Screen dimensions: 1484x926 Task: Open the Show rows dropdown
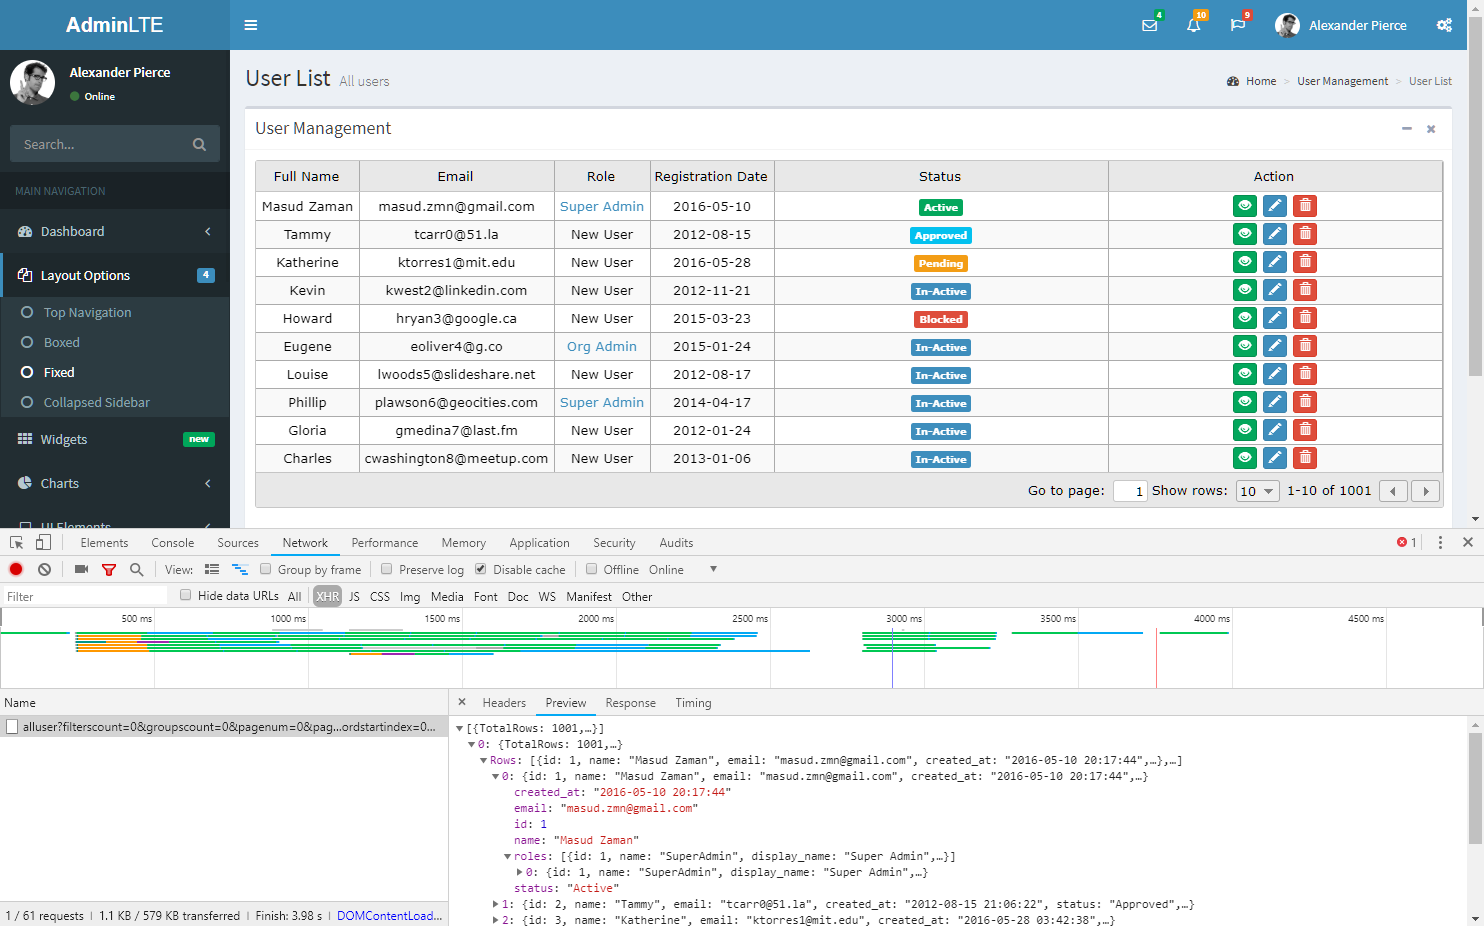tap(1257, 491)
